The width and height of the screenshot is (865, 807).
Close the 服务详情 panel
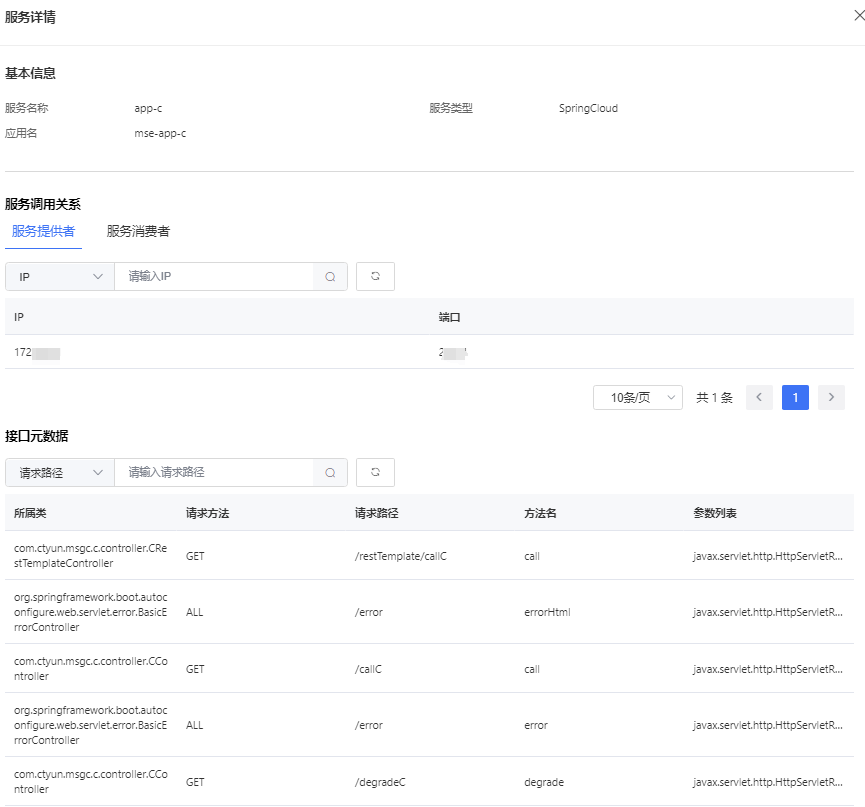click(x=859, y=16)
